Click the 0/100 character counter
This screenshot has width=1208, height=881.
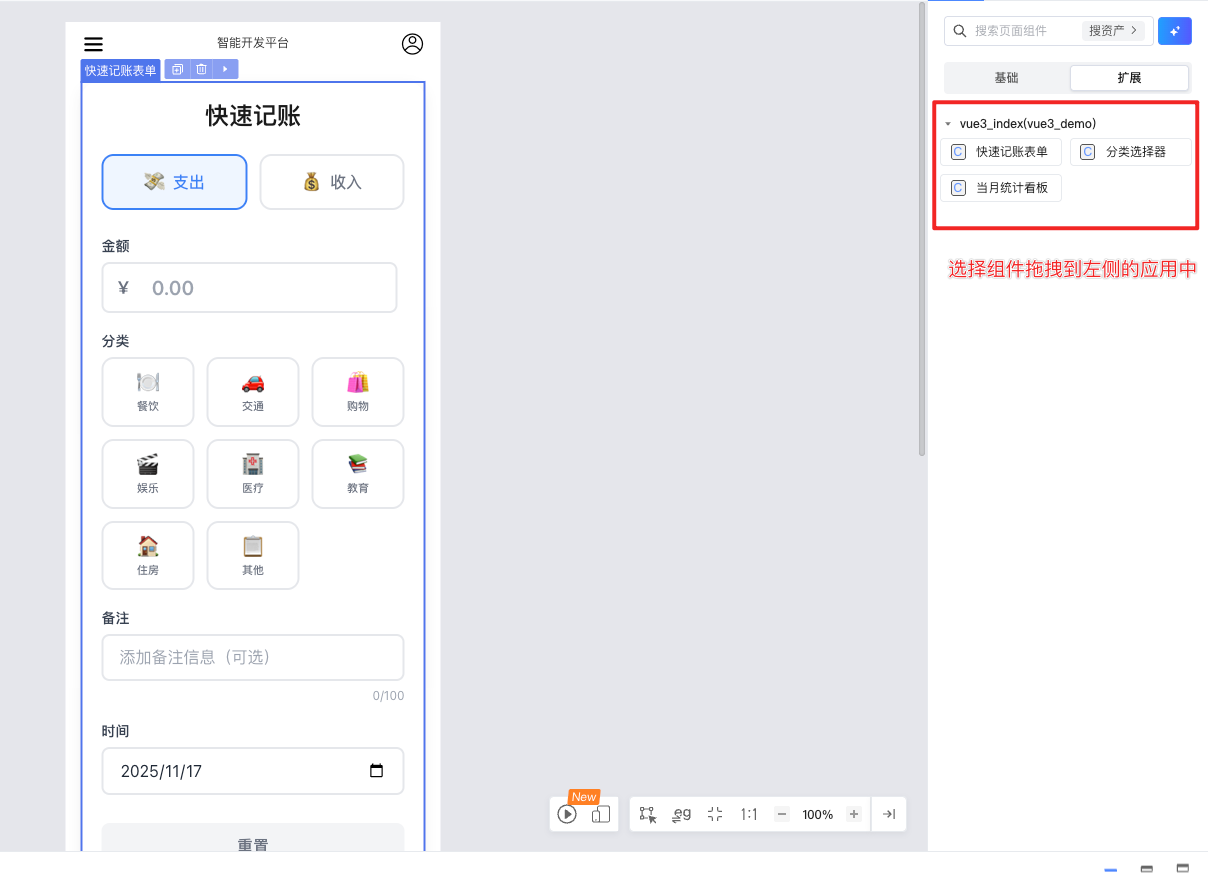click(x=388, y=696)
